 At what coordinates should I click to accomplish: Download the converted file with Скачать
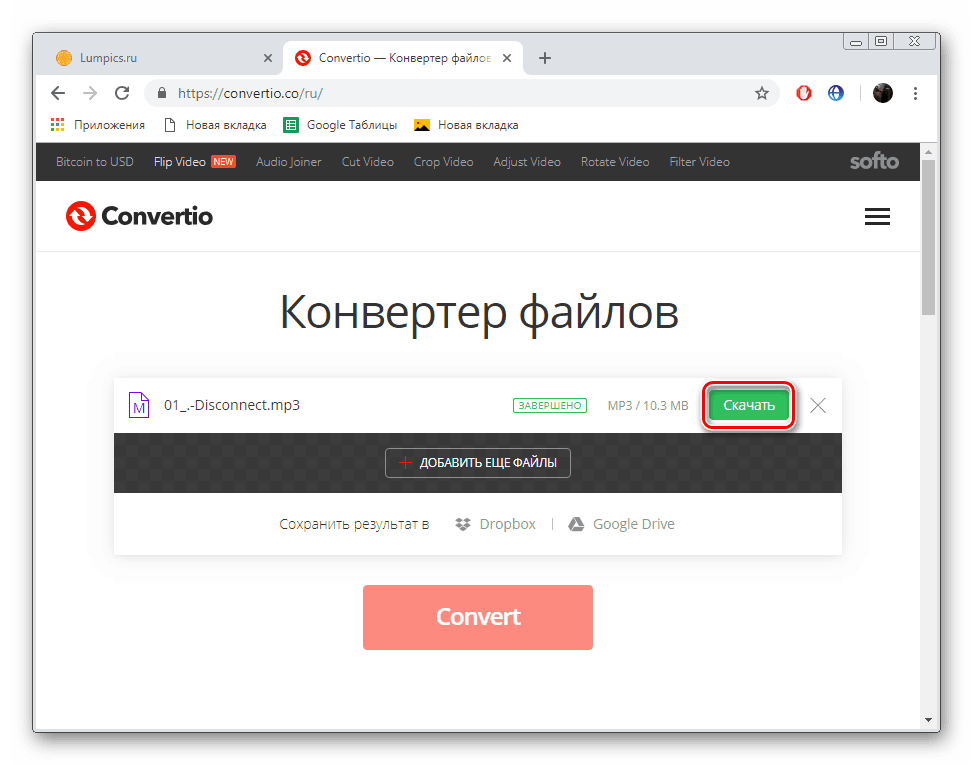pos(749,405)
